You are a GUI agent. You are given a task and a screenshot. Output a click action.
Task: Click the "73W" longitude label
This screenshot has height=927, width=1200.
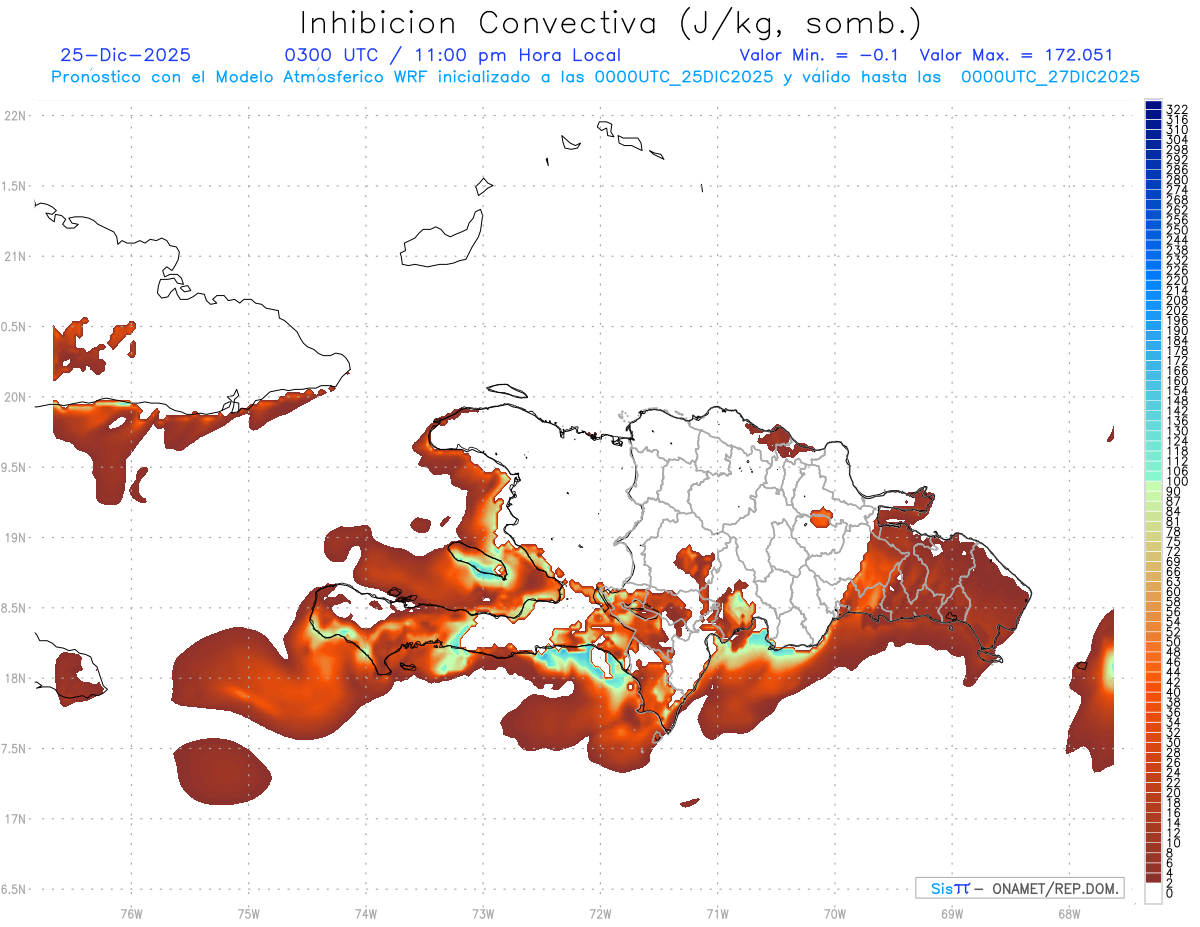tap(483, 912)
